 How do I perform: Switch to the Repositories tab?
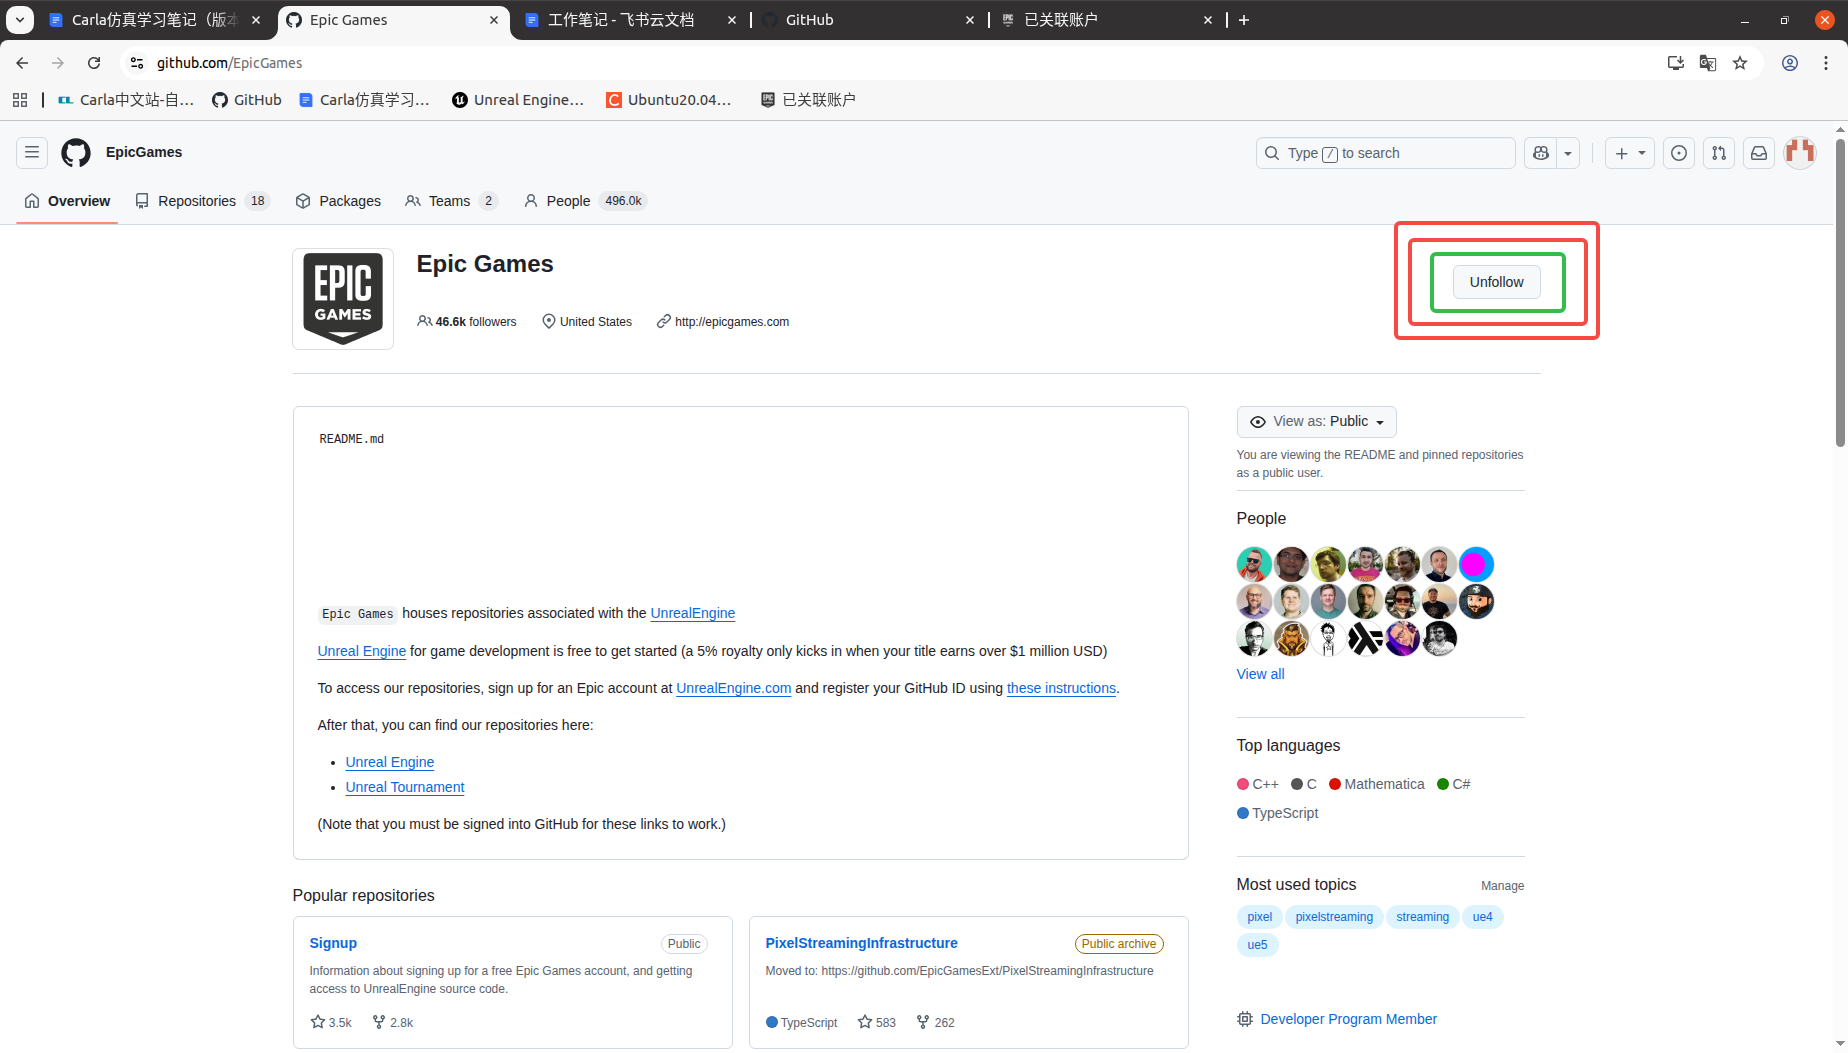203,201
